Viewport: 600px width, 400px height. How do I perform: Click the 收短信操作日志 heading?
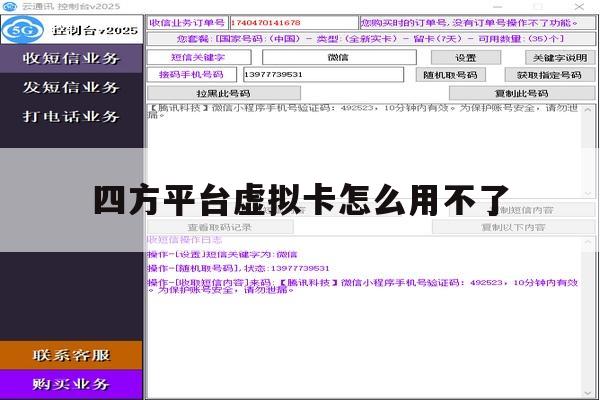(184, 240)
